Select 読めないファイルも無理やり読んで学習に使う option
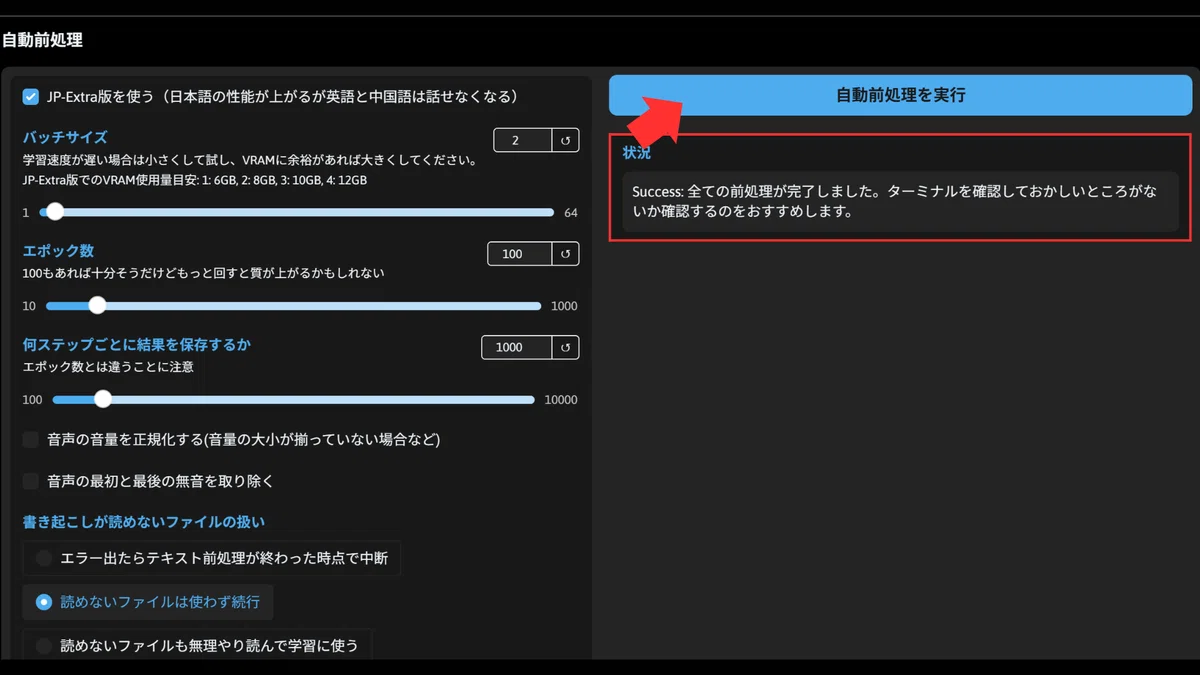This screenshot has height=675, width=1200. click(197, 646)
